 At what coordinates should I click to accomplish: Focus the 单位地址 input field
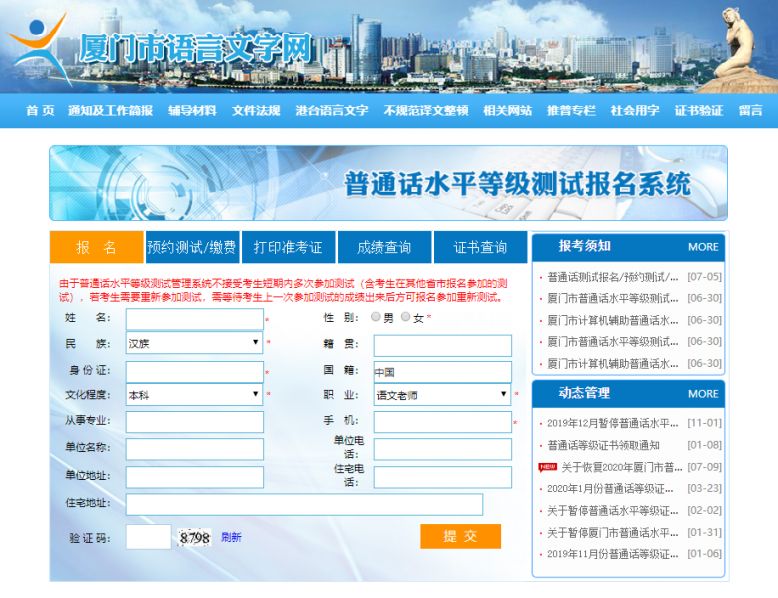194,477
